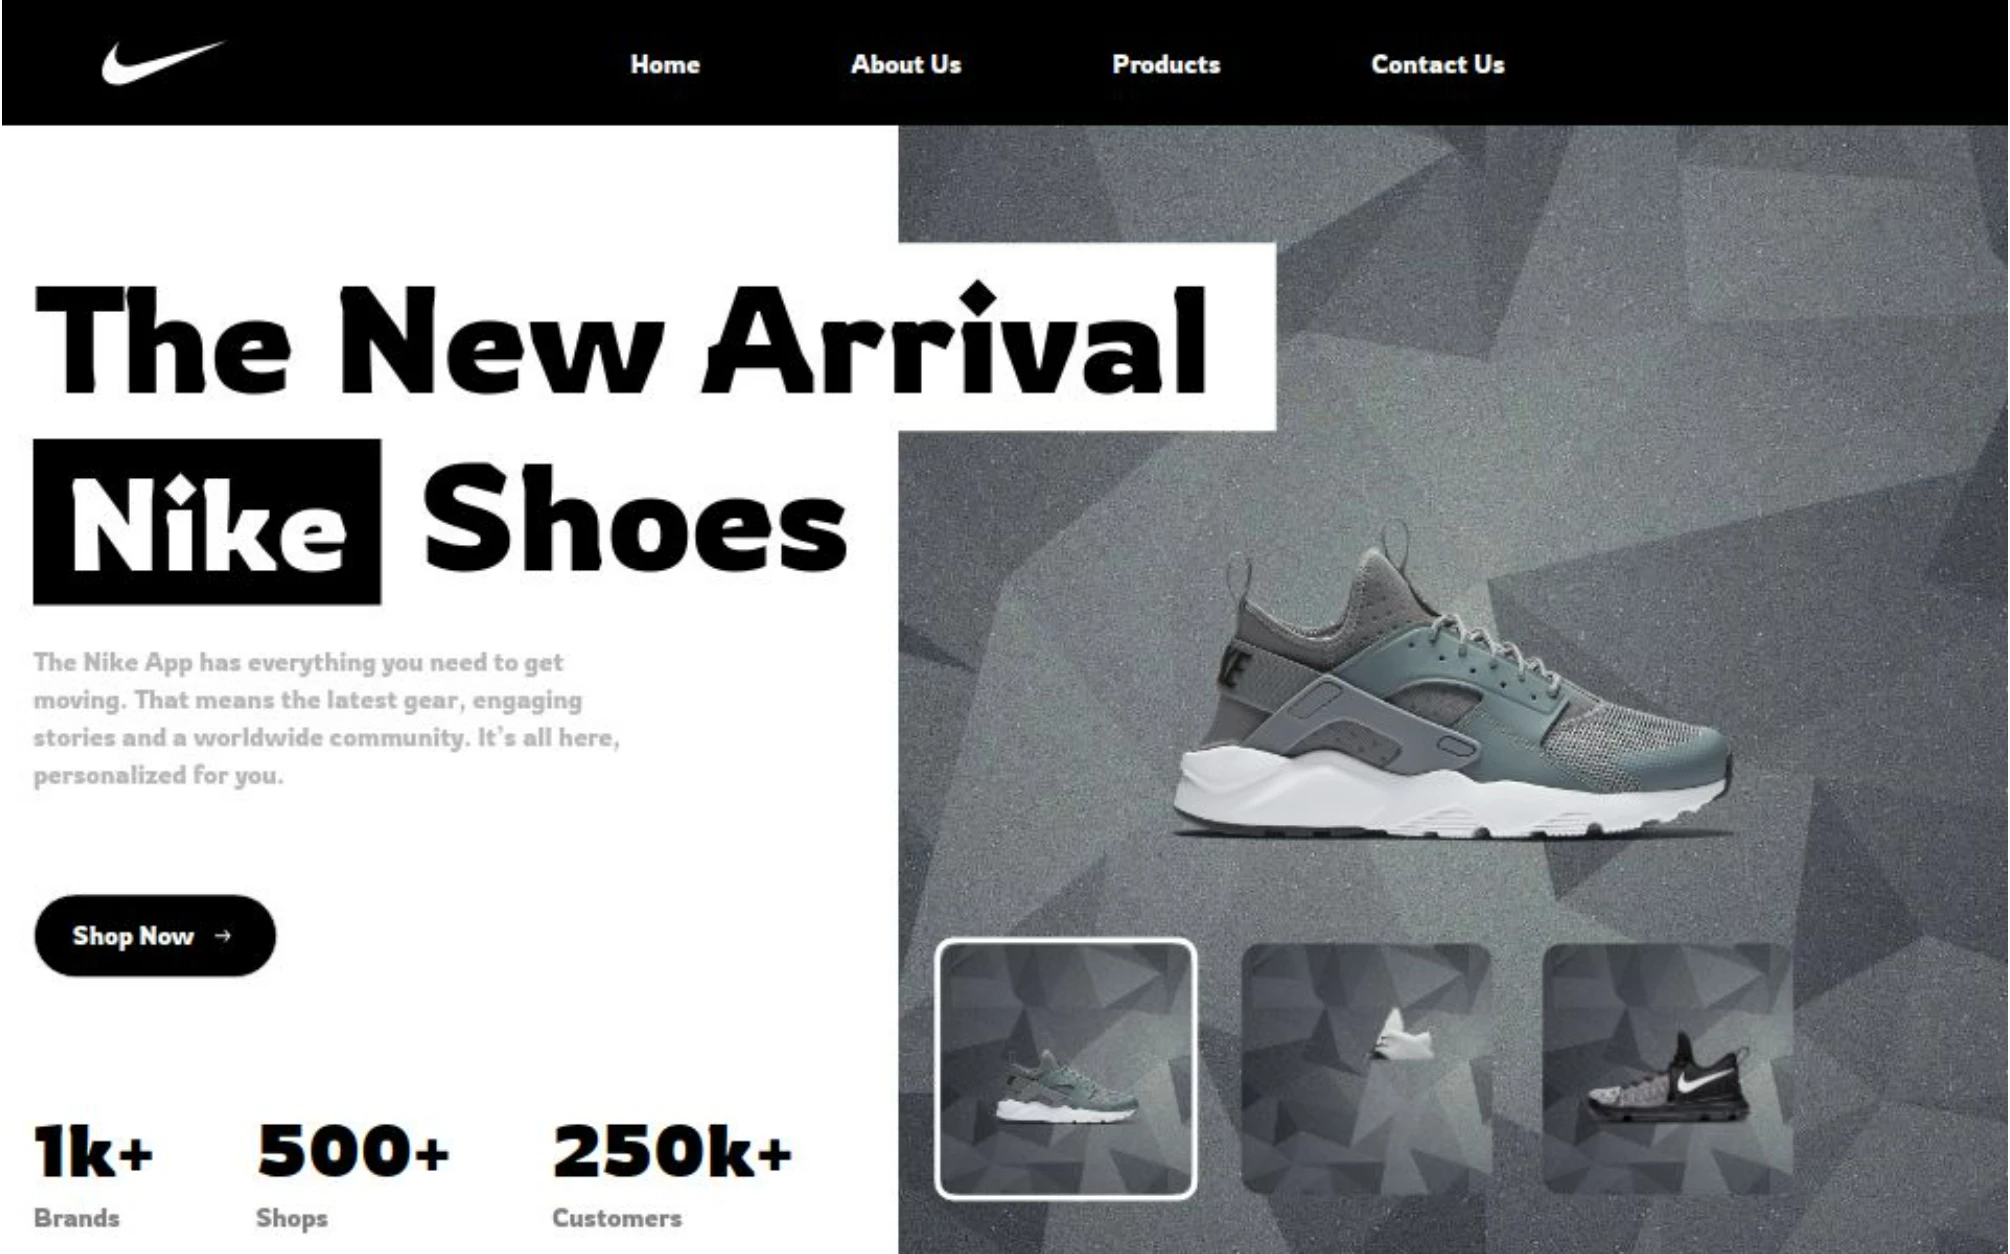Screen dimensions: 2010x1254
Task: Click the arrow icon inside Shop Now
Action: point(223,936)
